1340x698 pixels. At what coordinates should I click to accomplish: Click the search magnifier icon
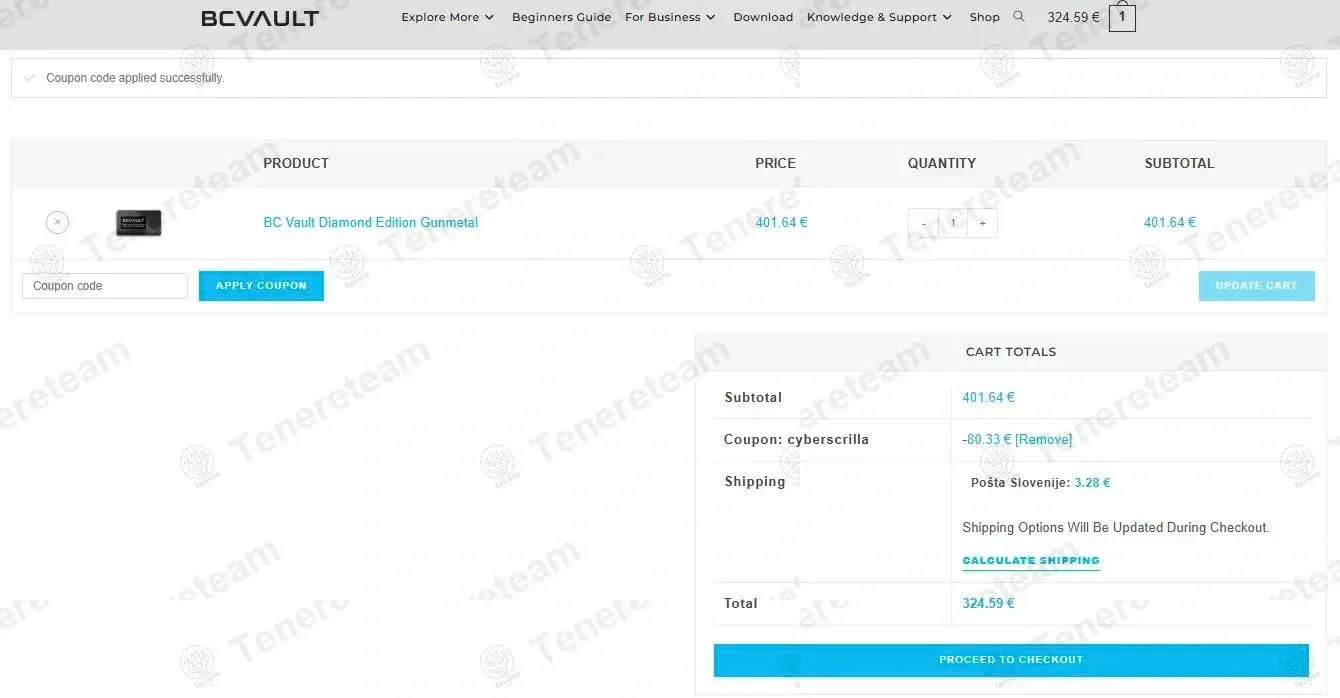[x=1019, y=16]
